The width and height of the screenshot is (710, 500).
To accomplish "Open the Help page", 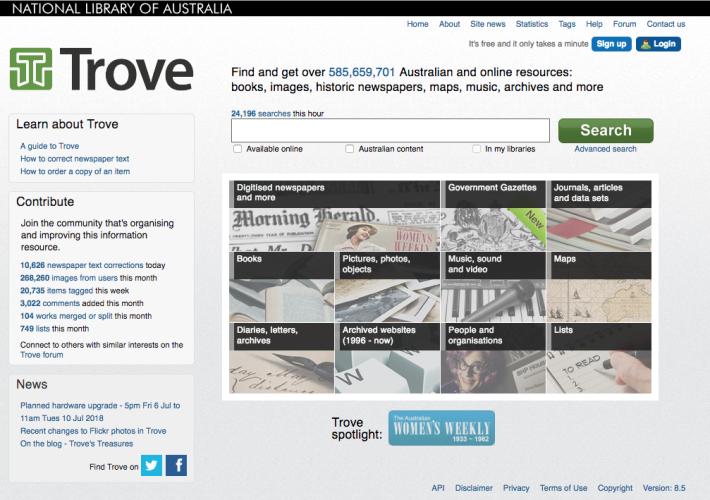I will tap(594, 24).
